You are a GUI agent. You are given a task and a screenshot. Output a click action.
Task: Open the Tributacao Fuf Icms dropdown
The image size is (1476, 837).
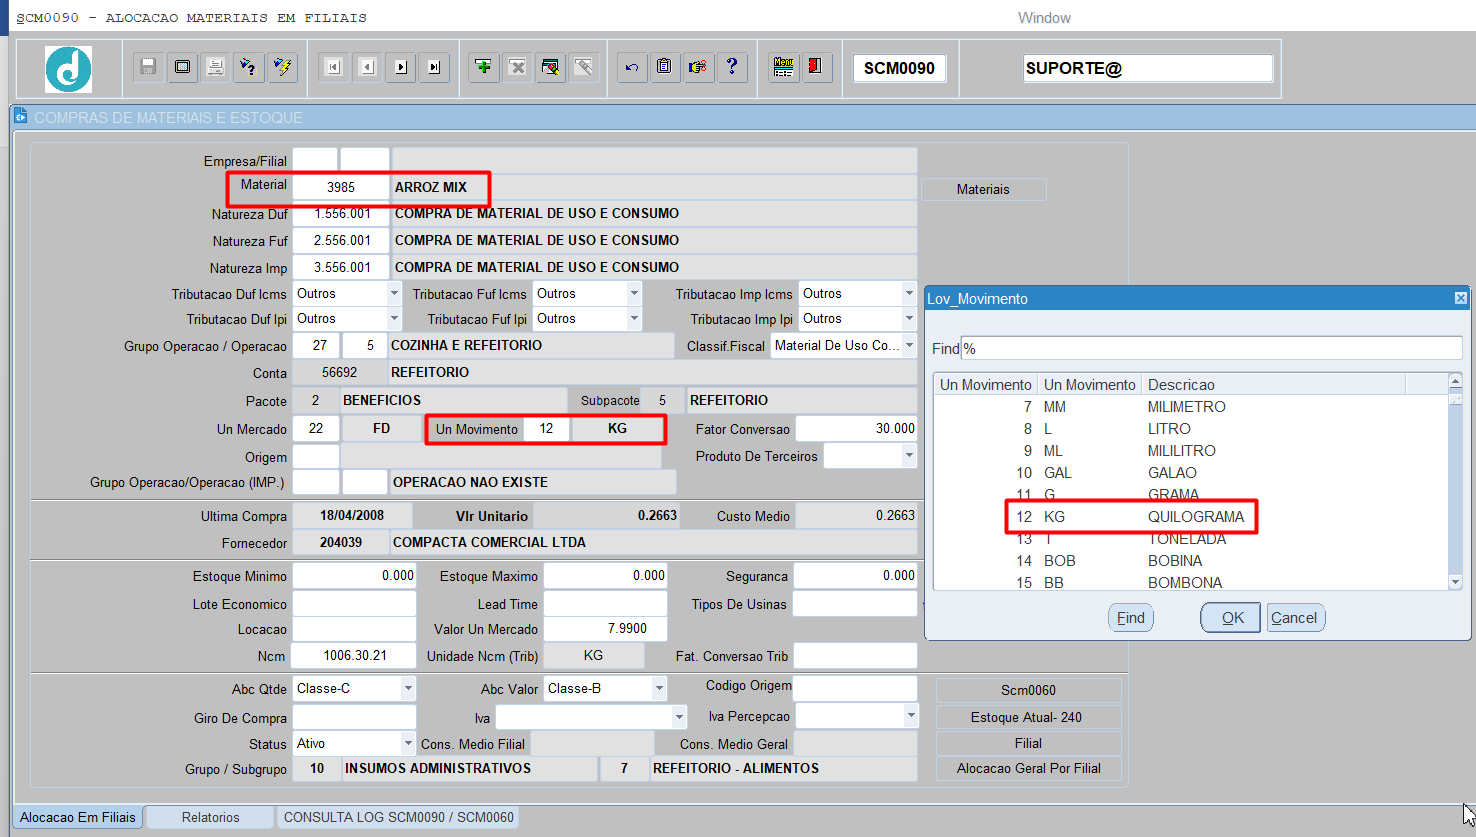(634, 293)
